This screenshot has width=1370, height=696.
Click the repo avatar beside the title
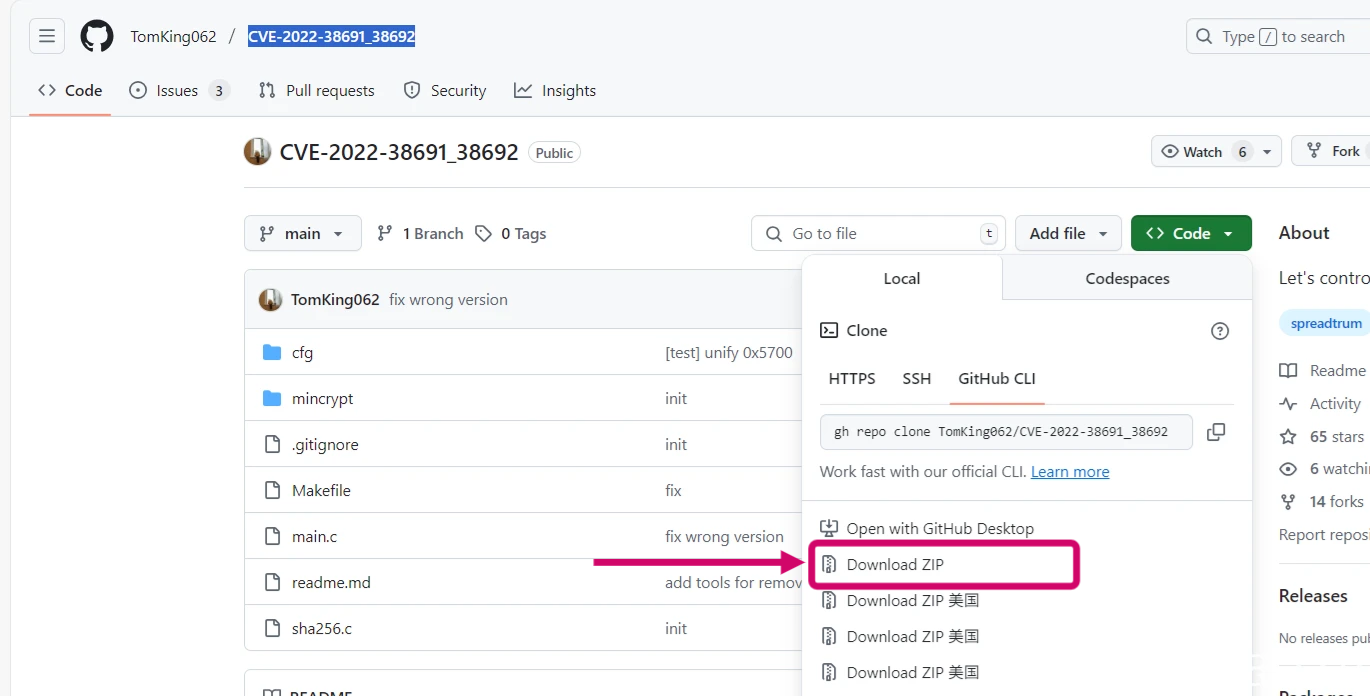coord(257,152)
